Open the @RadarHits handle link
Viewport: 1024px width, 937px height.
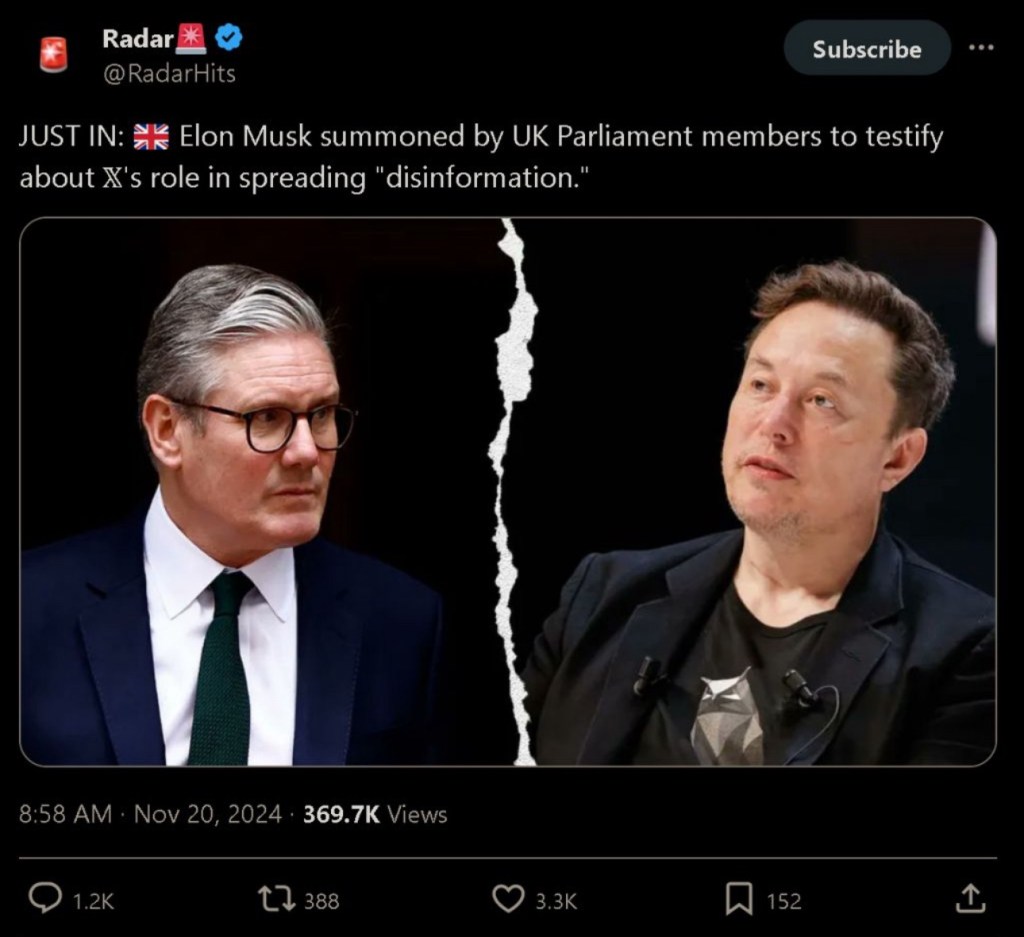[x=169, y=73]
